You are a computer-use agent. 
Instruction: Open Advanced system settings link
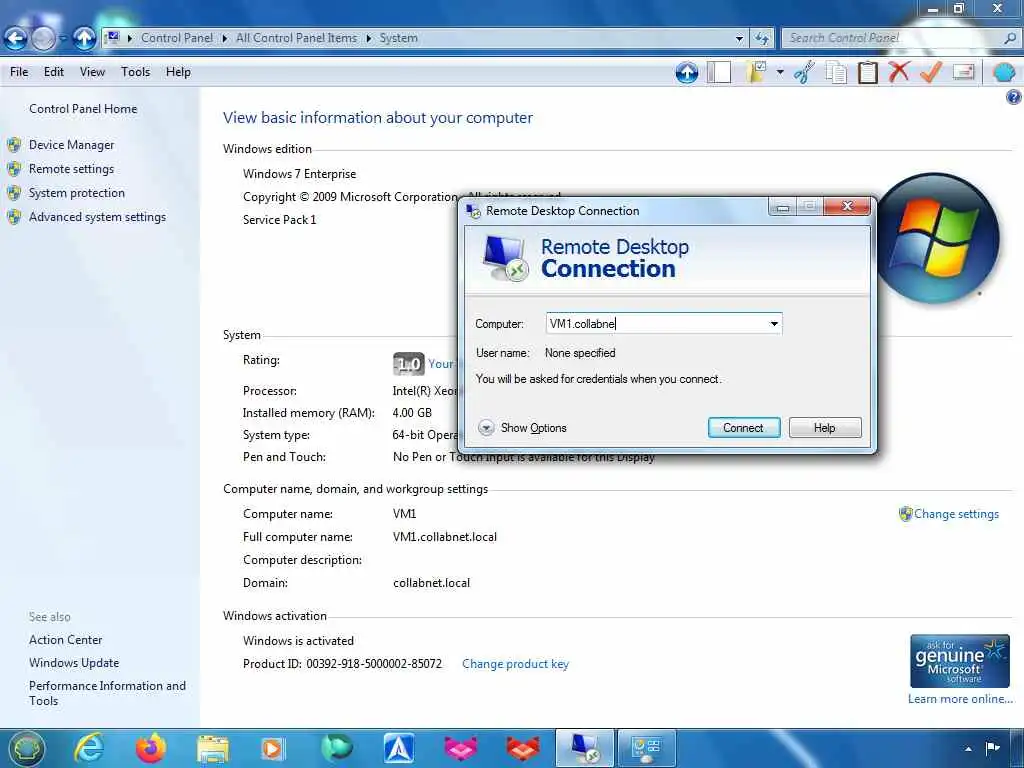[x=97, y=217]
